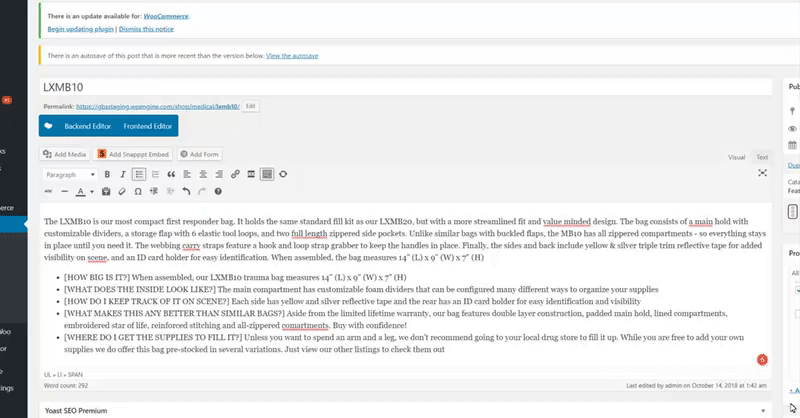
Task: Select the SPAN element in path bar
Action: [76, 375]
